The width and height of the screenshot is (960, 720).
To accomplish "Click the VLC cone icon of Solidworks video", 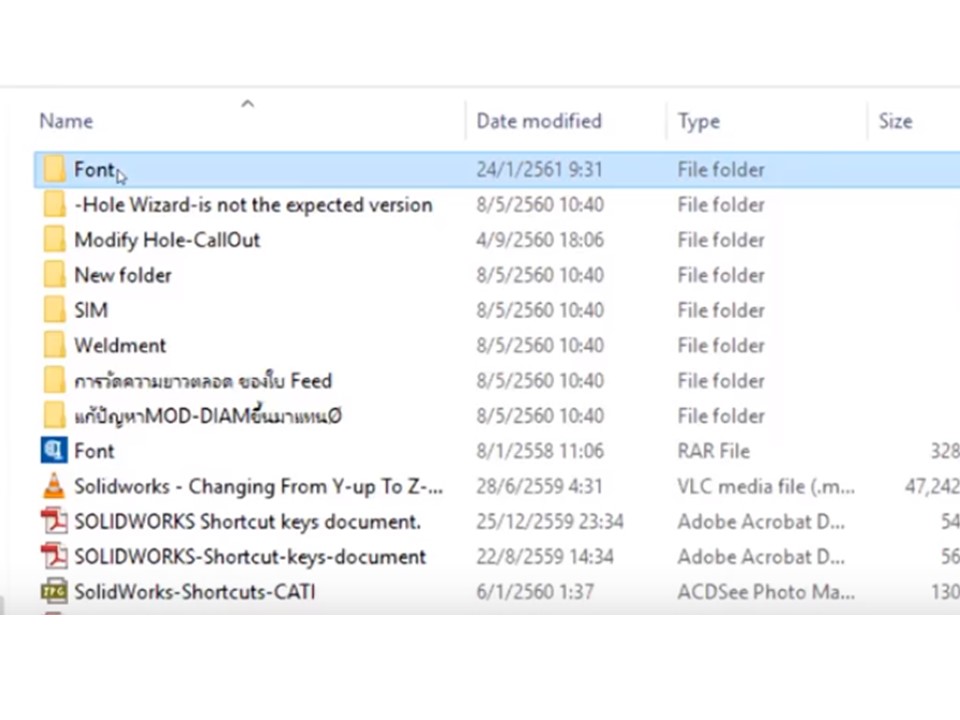I will pyautogui.click(x=54, y=486).
